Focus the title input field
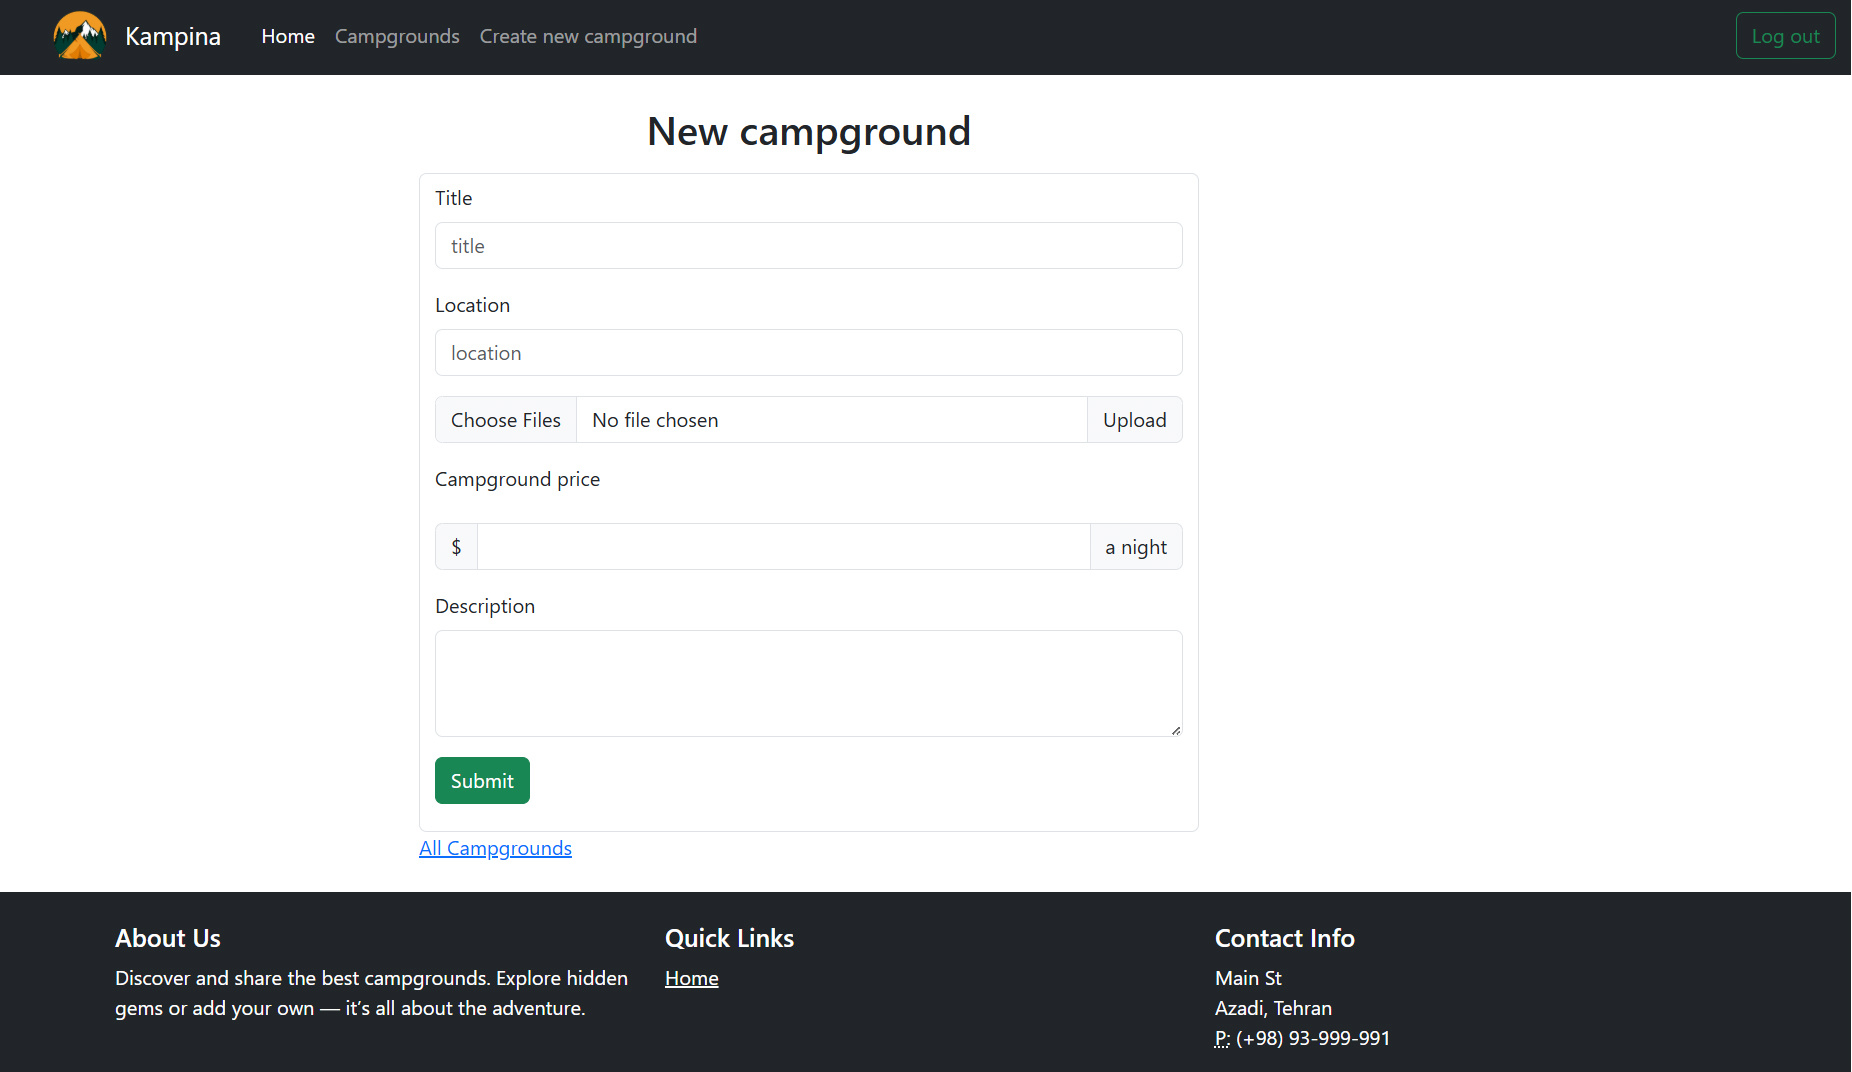The height and width of the screenshot is (1072, 1852). pos(808,246)
